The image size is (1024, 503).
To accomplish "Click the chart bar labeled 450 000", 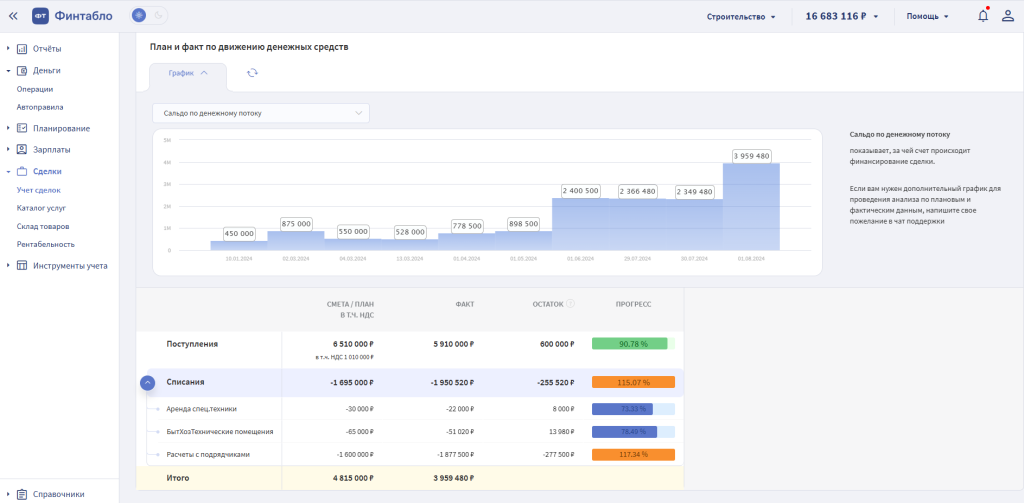I will tap(239, 245).
